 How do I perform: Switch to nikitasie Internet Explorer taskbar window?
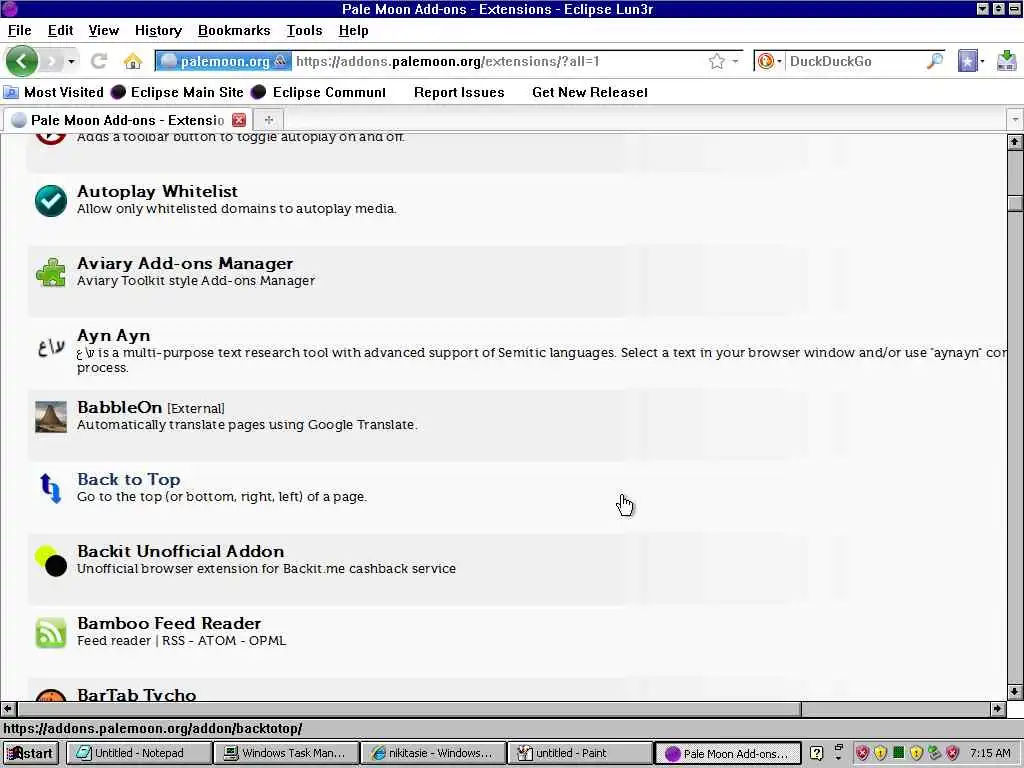434,753
